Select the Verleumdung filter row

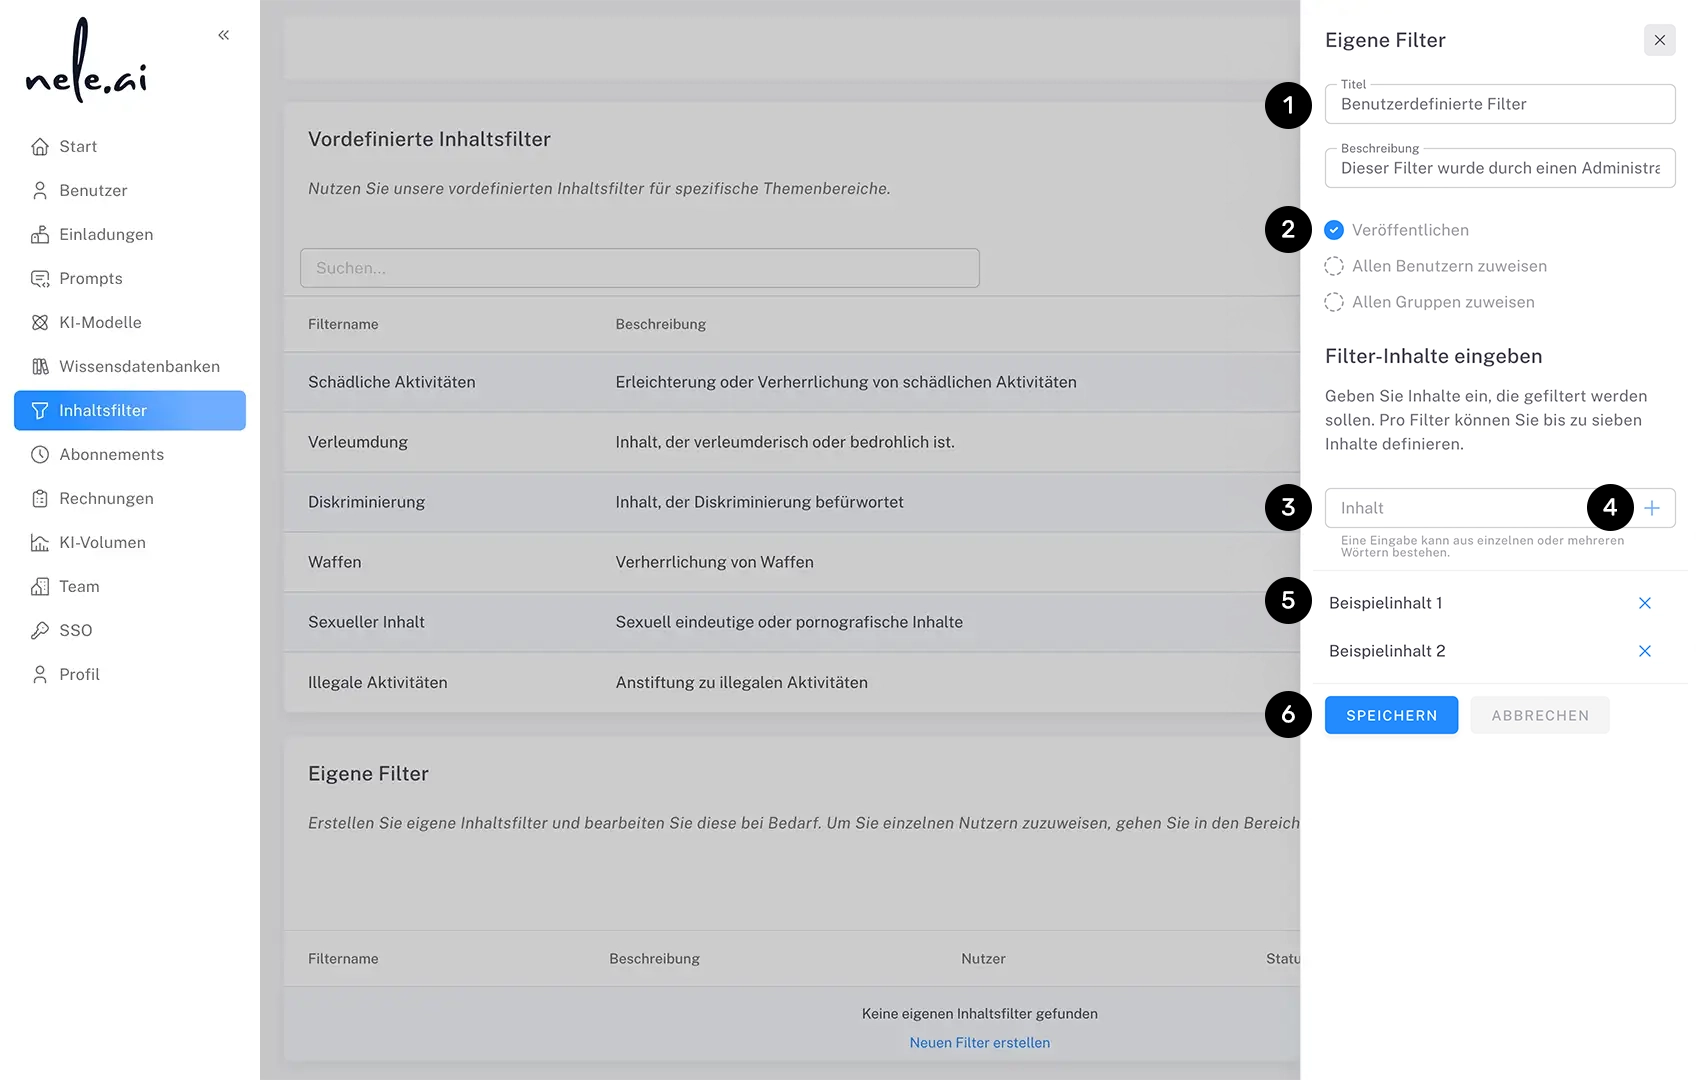792,442
